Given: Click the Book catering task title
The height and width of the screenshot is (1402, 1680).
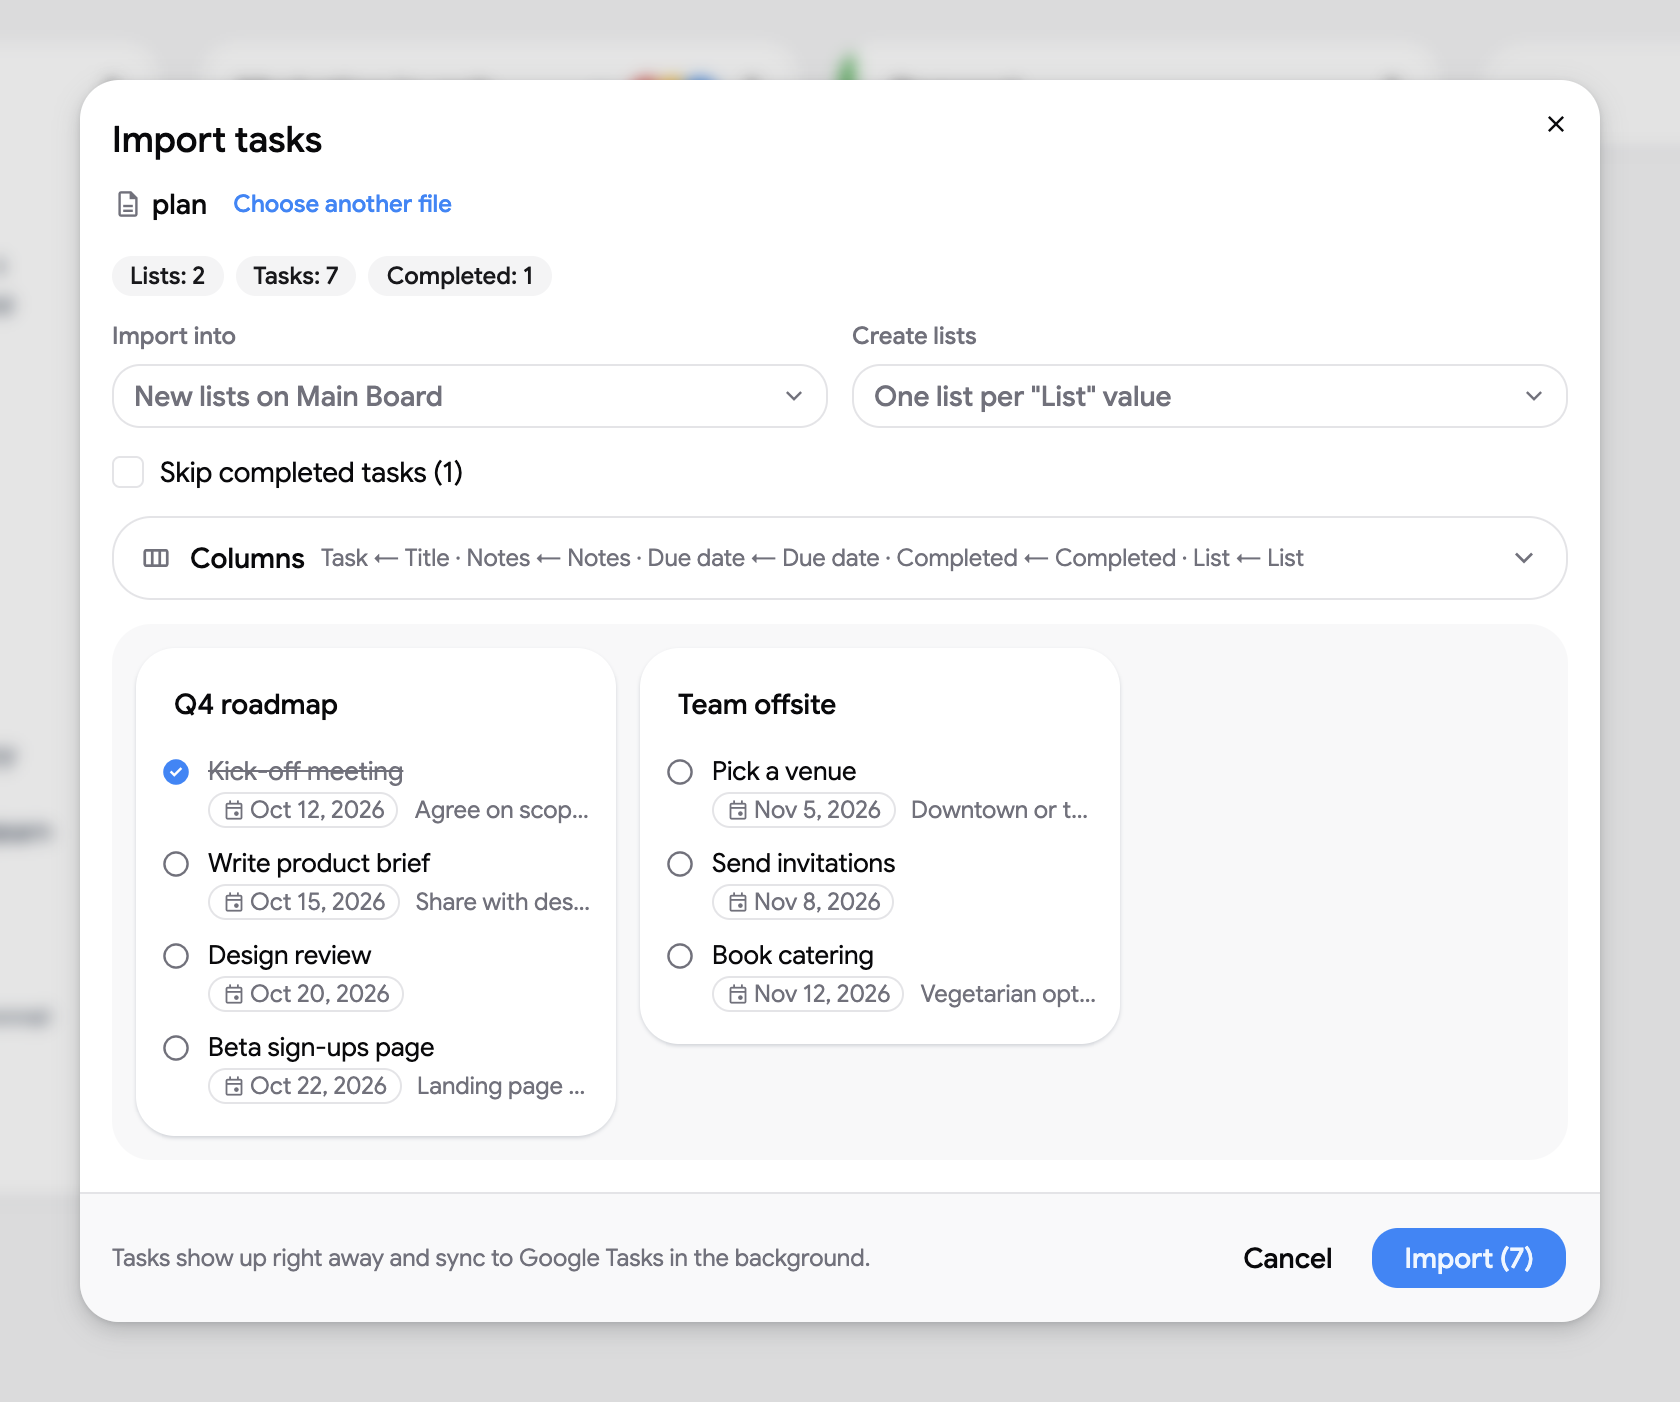Looking at the screenshot, I should (793, 955).
